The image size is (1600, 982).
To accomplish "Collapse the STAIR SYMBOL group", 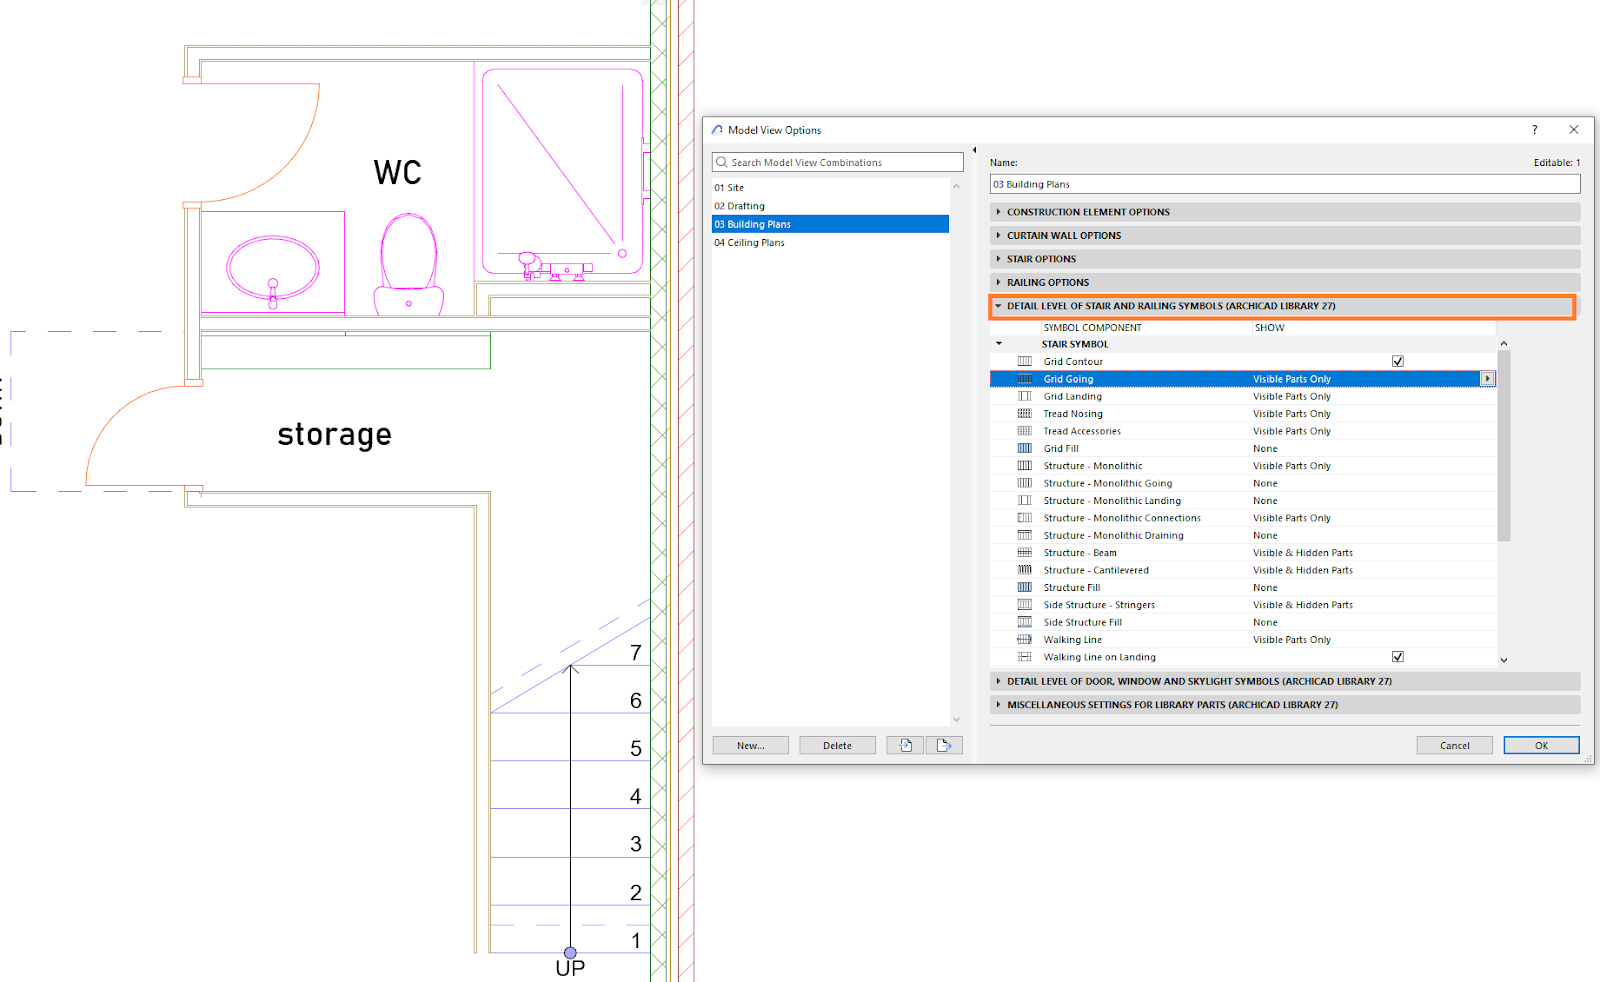I will [x=998, y=343].
